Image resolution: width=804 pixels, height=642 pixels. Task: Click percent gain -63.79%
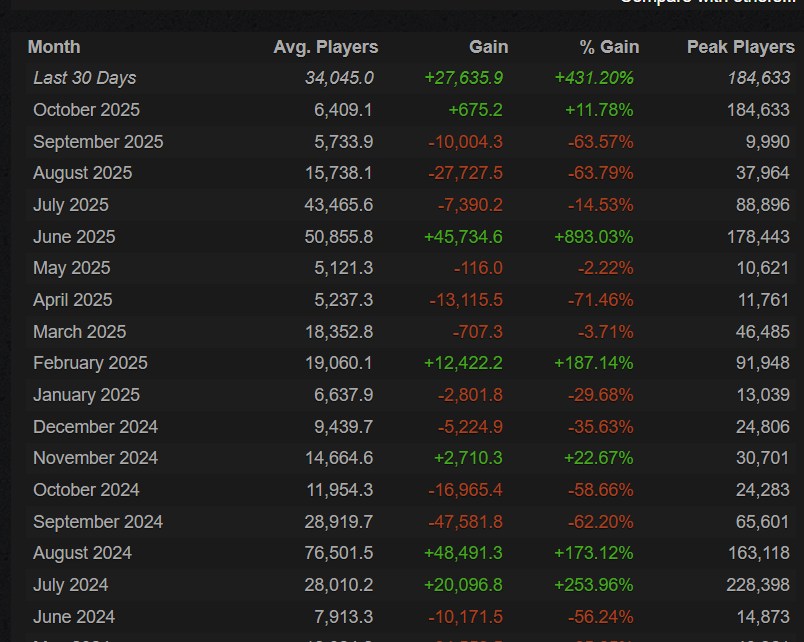tap(600, 173)
